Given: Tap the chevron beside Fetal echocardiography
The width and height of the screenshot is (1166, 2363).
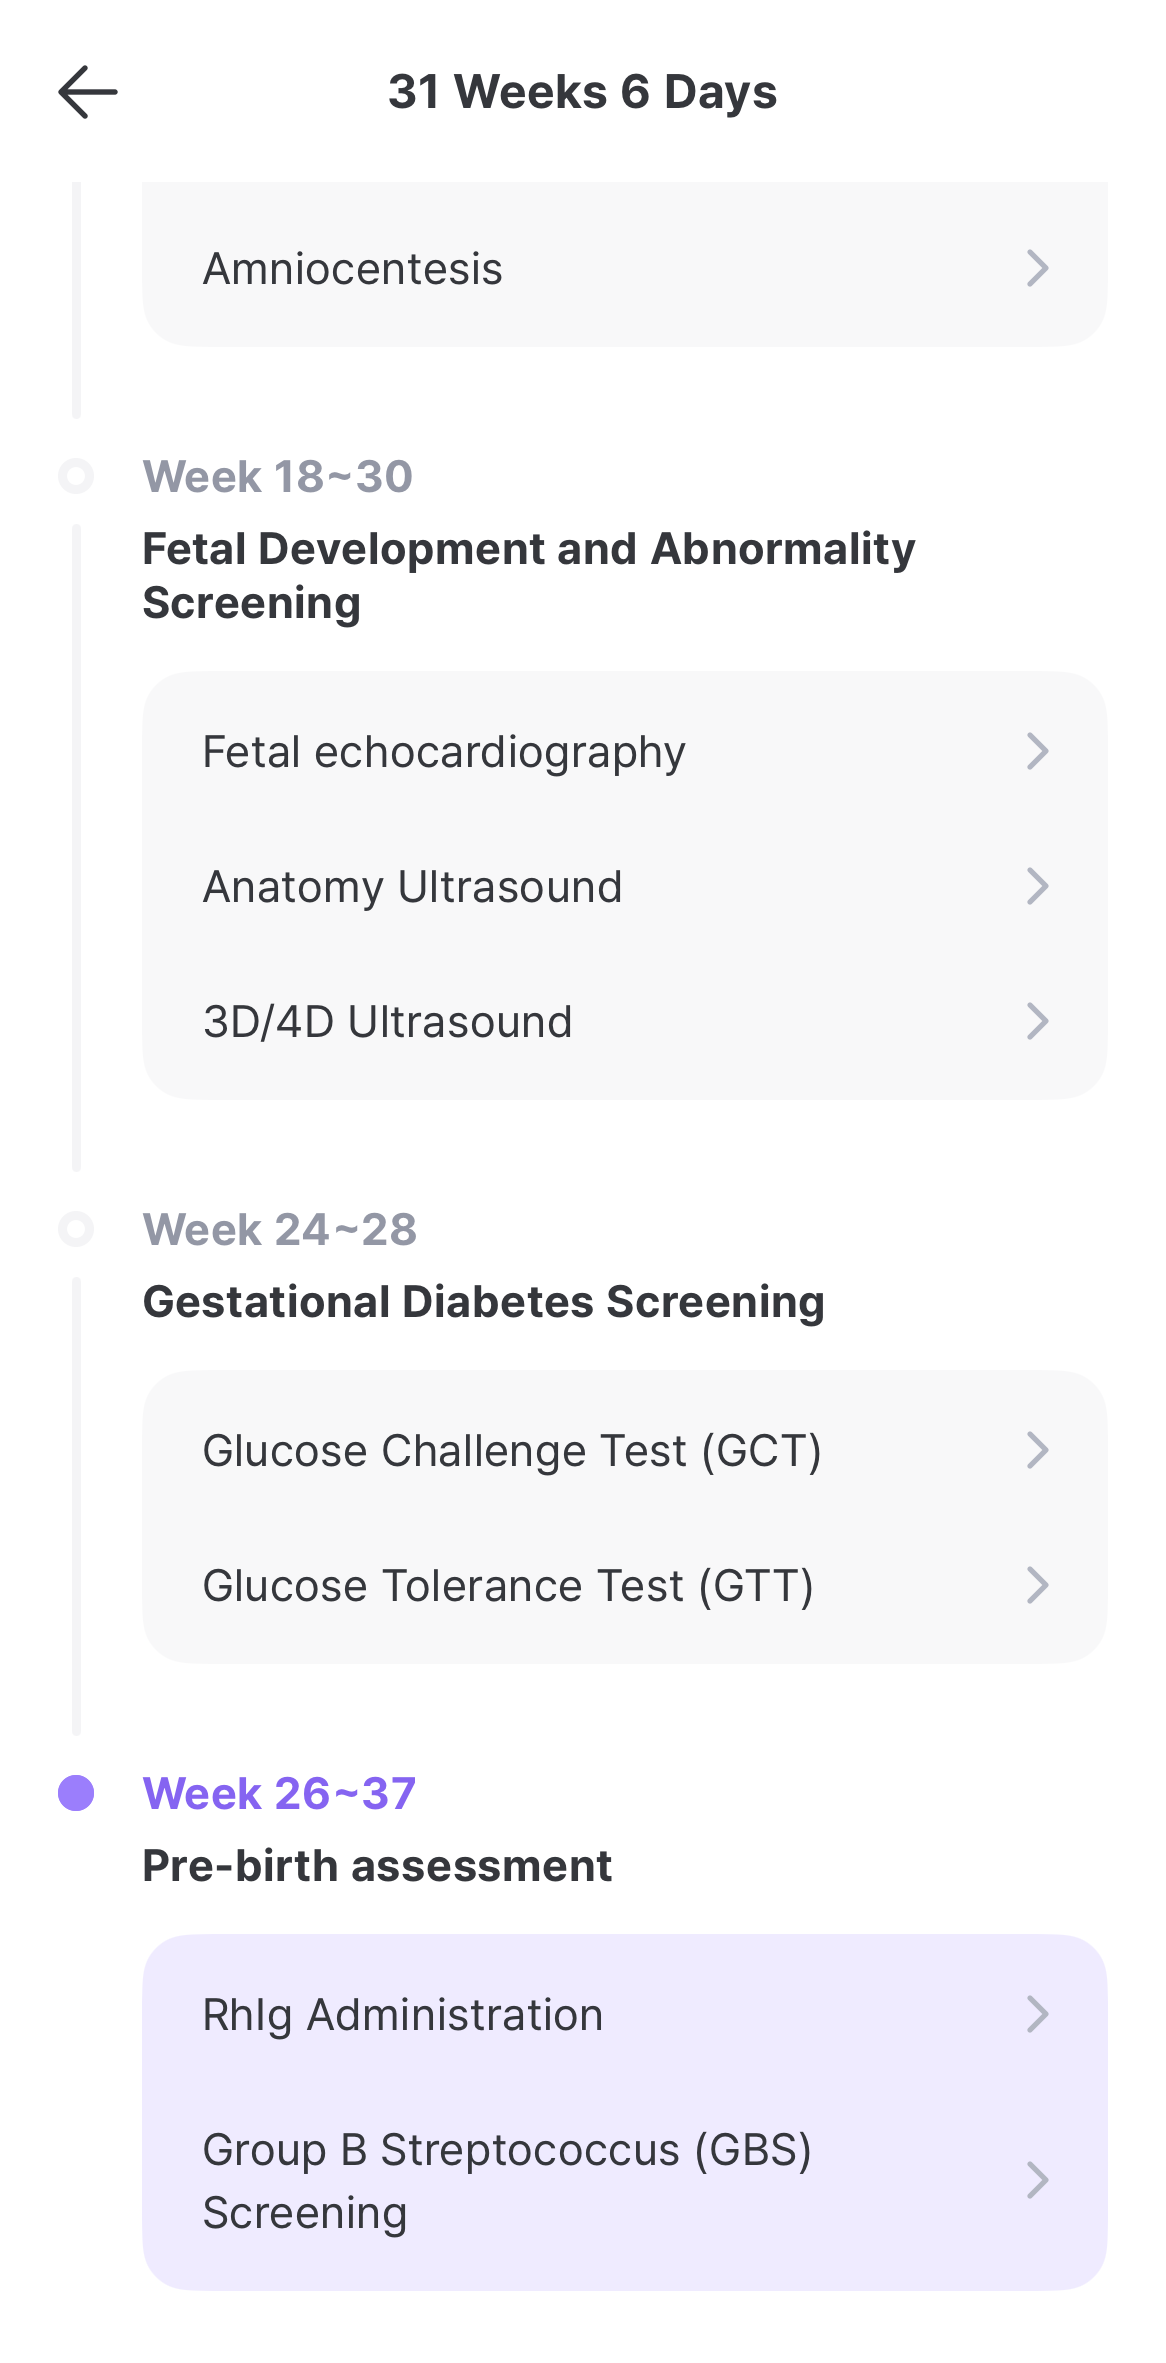Looking at the screenshot, I should [1038, 751].
